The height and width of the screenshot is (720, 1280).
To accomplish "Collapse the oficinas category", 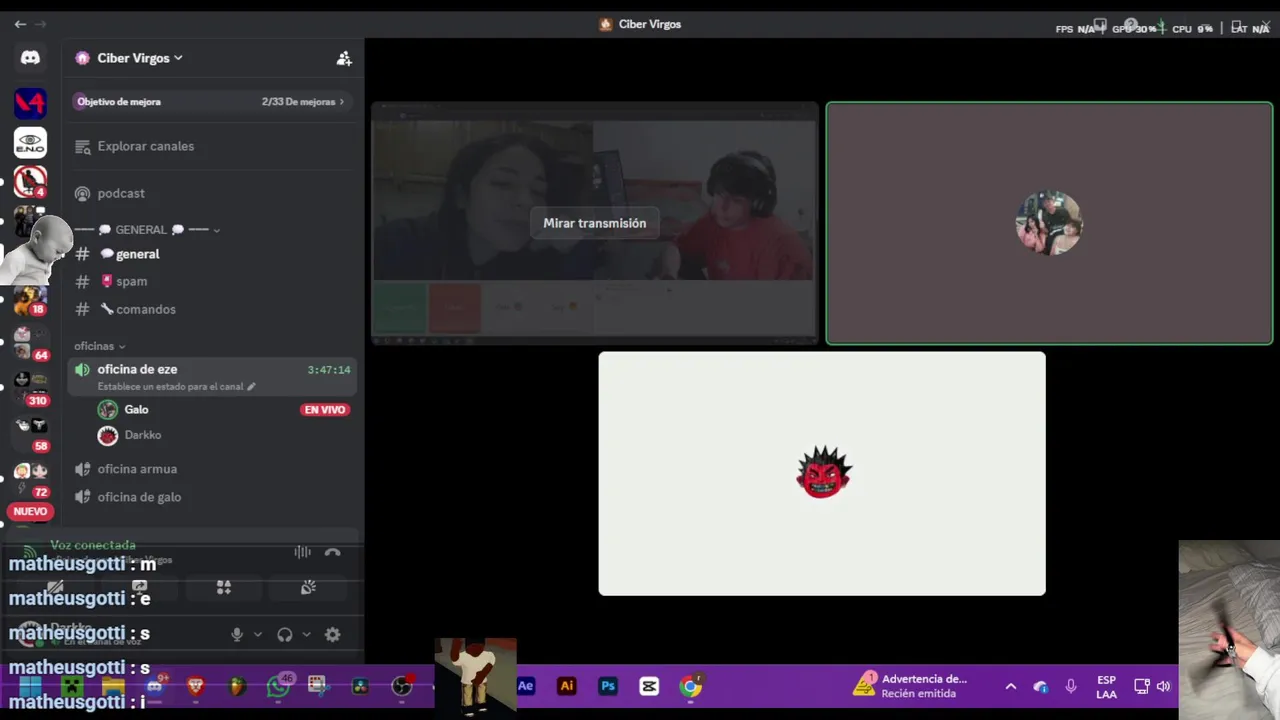I will coord(99,346).
